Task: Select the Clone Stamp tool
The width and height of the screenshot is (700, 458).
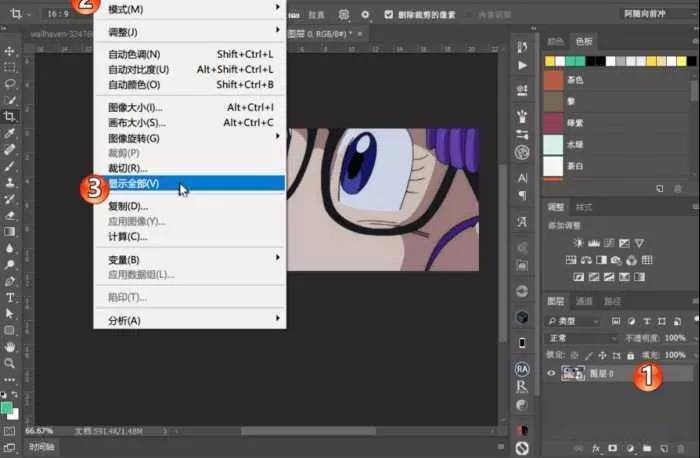Action: [9, 183]
